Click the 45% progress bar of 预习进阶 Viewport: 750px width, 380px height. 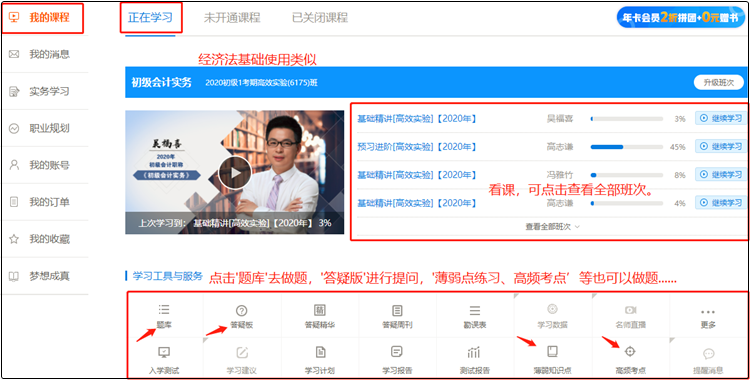[627, 147]
